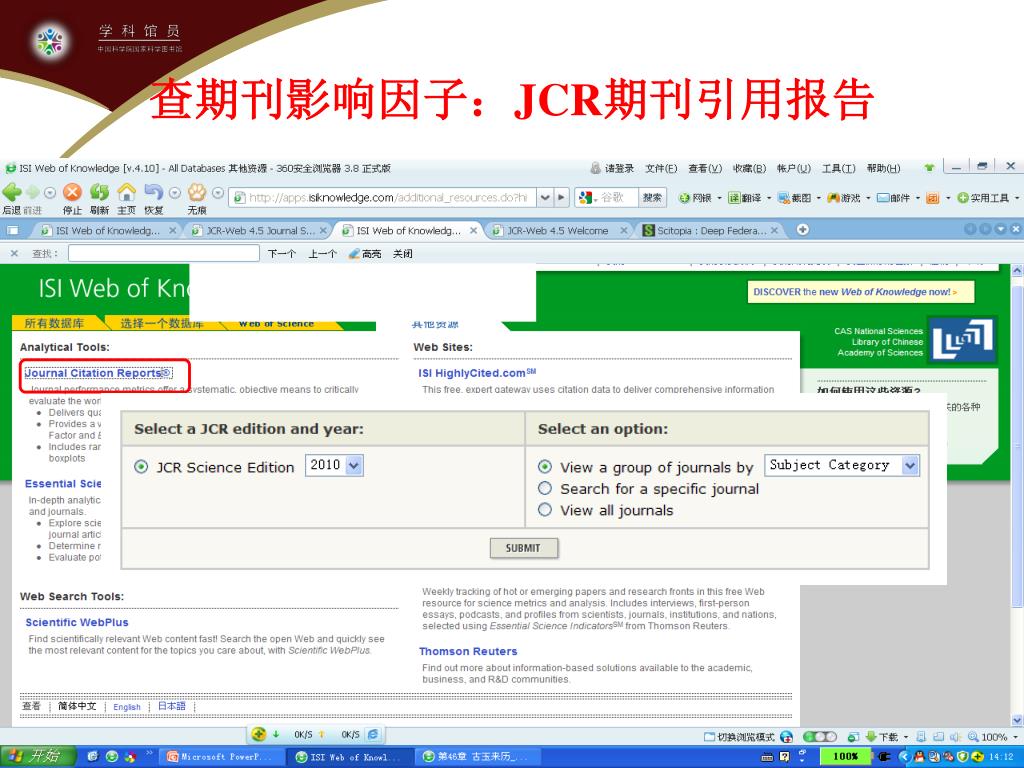Viewport: 1024px width, 768px height.
Task: Click the blue Restore (恢复) arrow icon
Action: (x=153, y=192)
